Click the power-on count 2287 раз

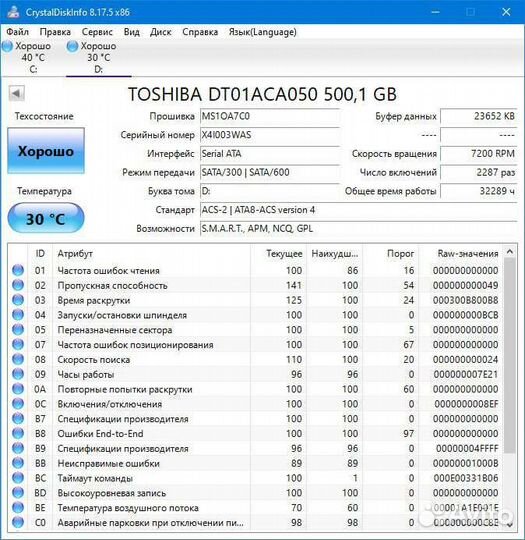[x=479, y=172]
